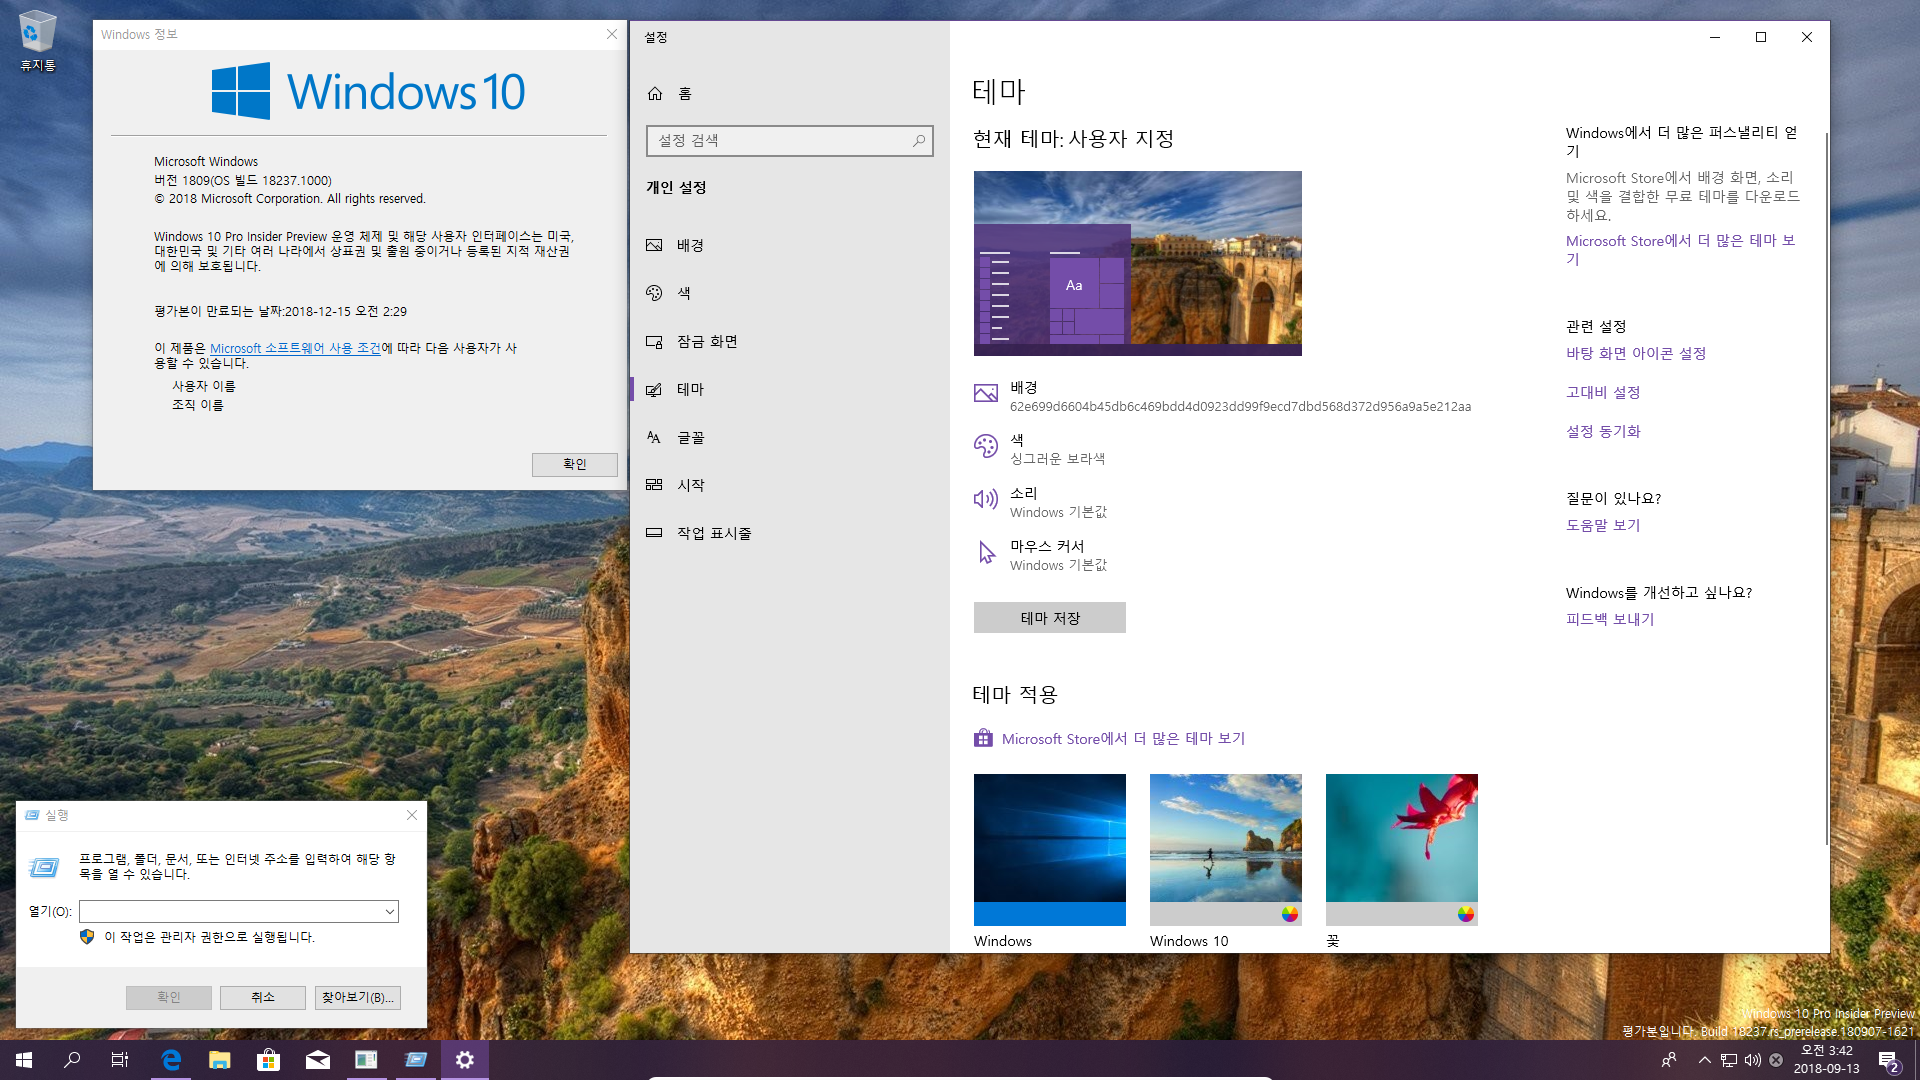
Task: Open taskbar clock showing 3:42
Action: pyautogui.click(x=1826, y=1060)
